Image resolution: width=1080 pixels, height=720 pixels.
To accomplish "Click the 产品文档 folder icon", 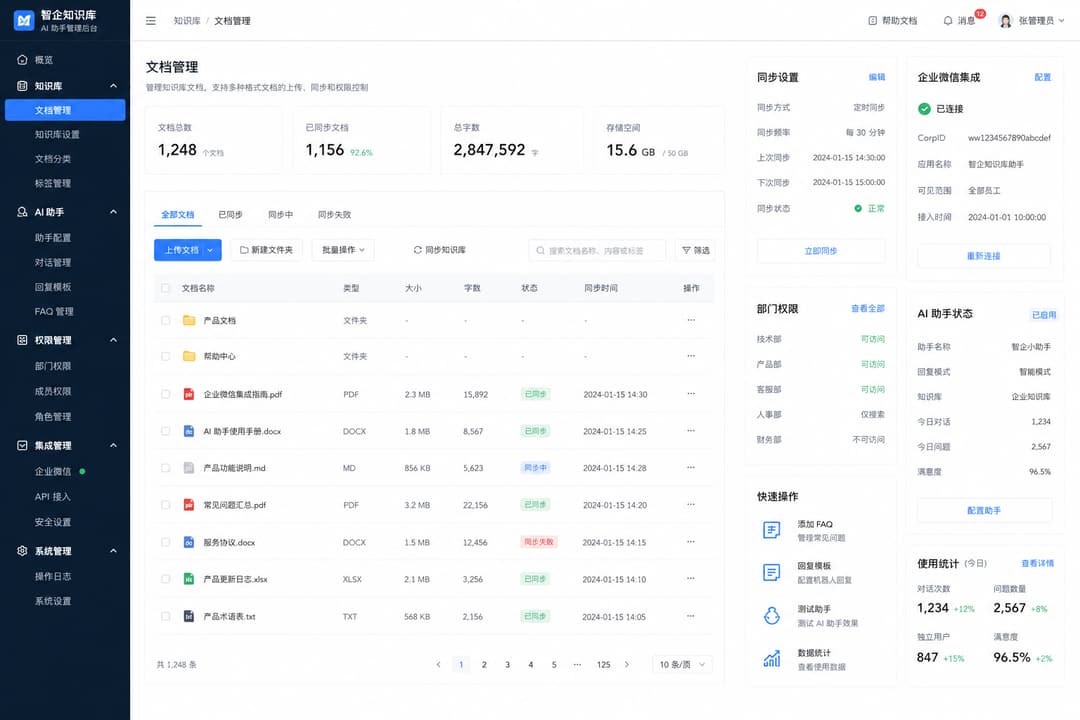I will tap(189, 320).
